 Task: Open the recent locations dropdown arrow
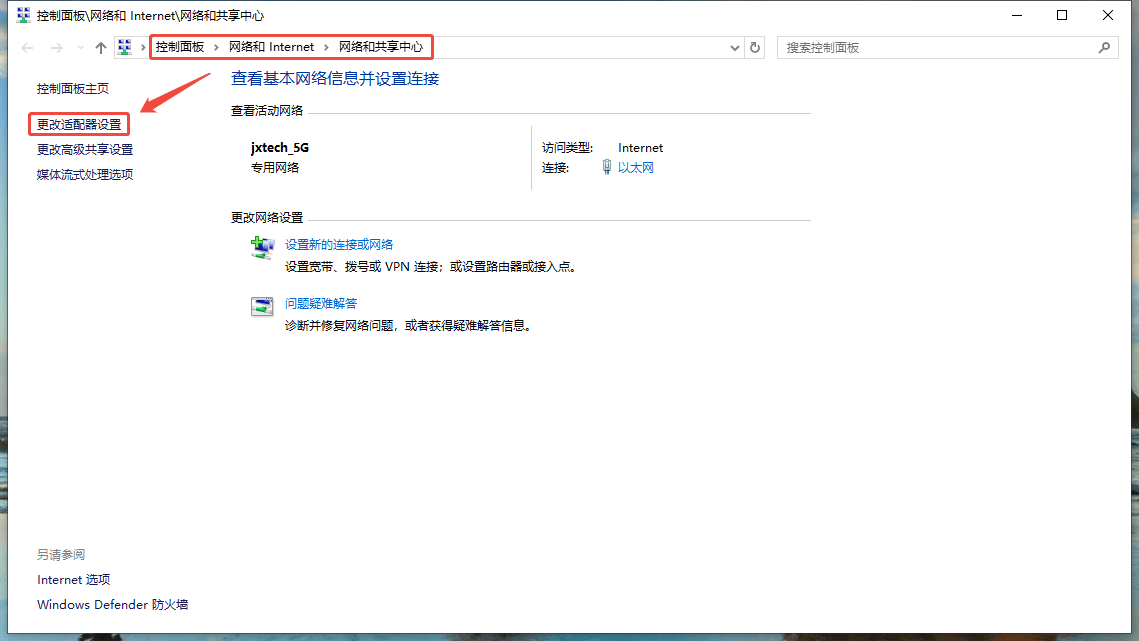coord(80,47)
